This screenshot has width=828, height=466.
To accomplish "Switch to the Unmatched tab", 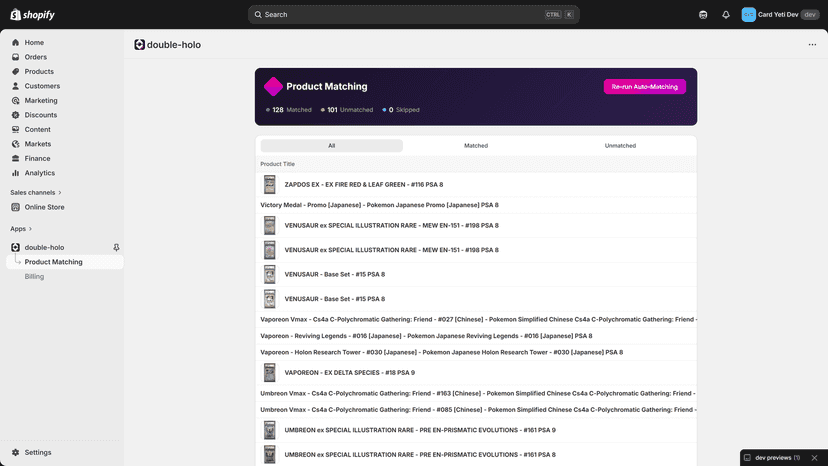I will [620, 146].
